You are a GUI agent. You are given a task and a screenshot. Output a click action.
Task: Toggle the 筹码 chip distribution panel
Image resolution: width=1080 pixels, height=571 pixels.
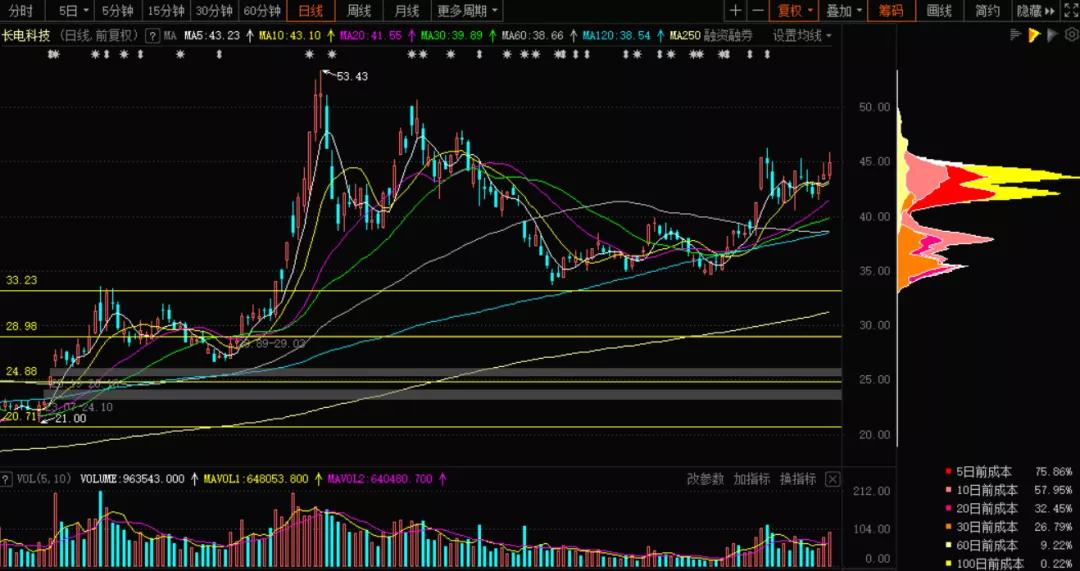coord(891,10)
